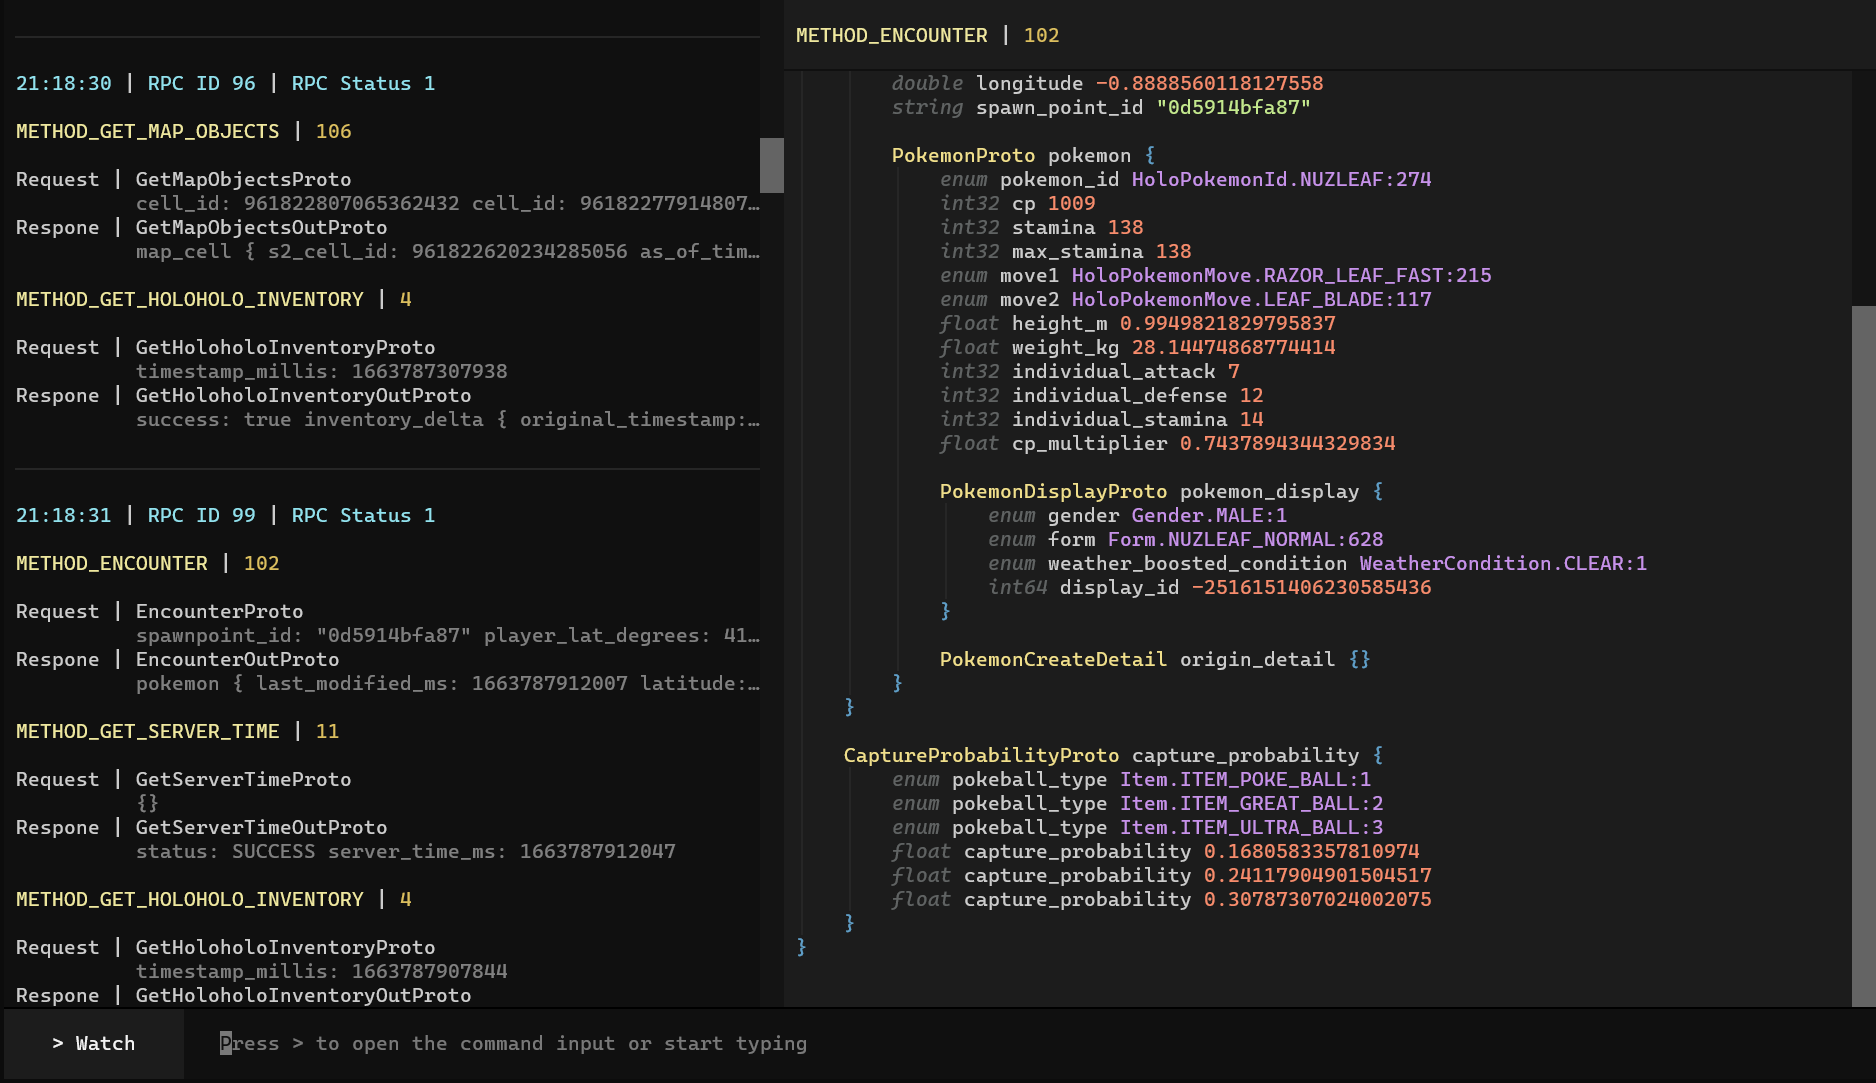Click gender Gender.MALE:1 value
Viewport: 1876px width, 1083px height.
1210,515
